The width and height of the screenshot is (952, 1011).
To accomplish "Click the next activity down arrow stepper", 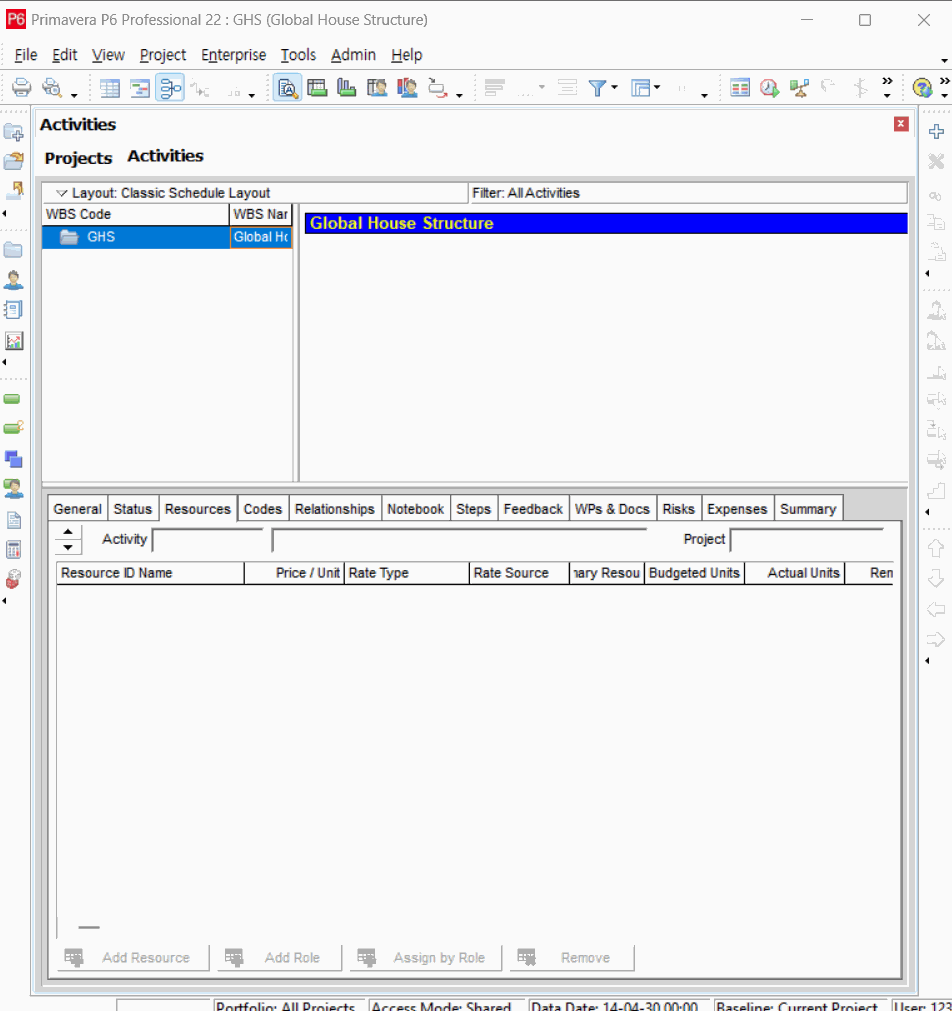I will 68,547.
